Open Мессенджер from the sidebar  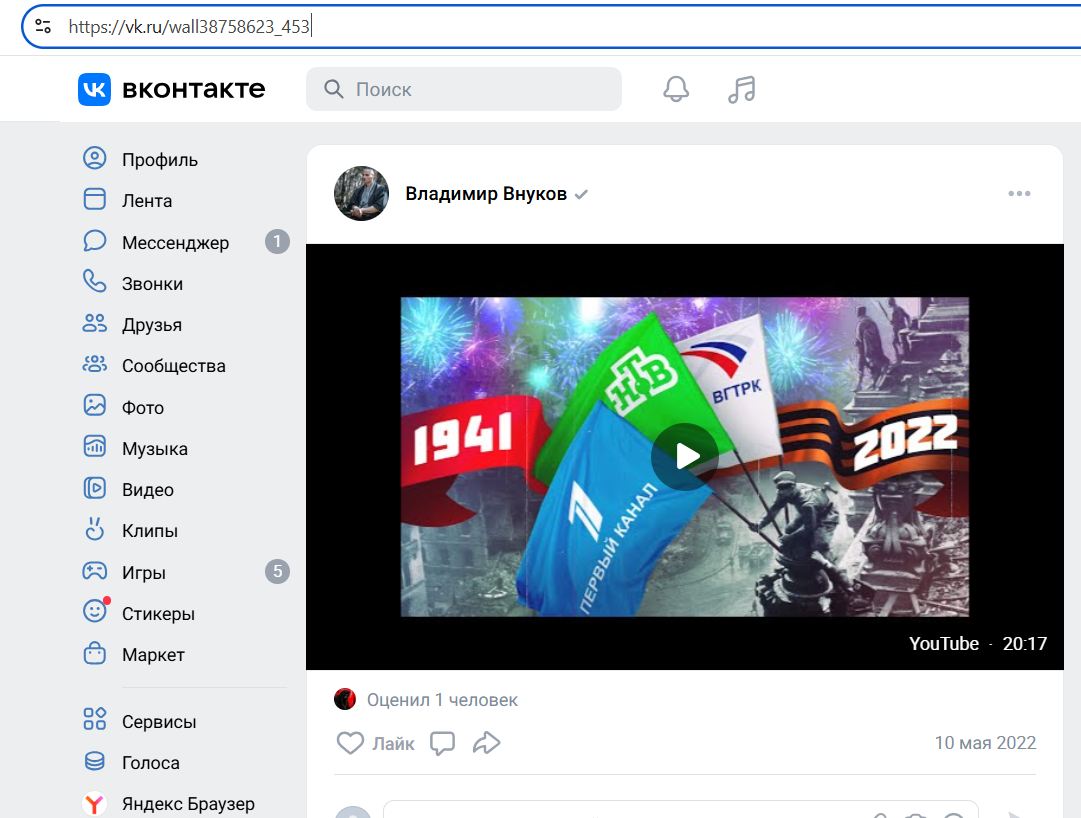[175, 243]
